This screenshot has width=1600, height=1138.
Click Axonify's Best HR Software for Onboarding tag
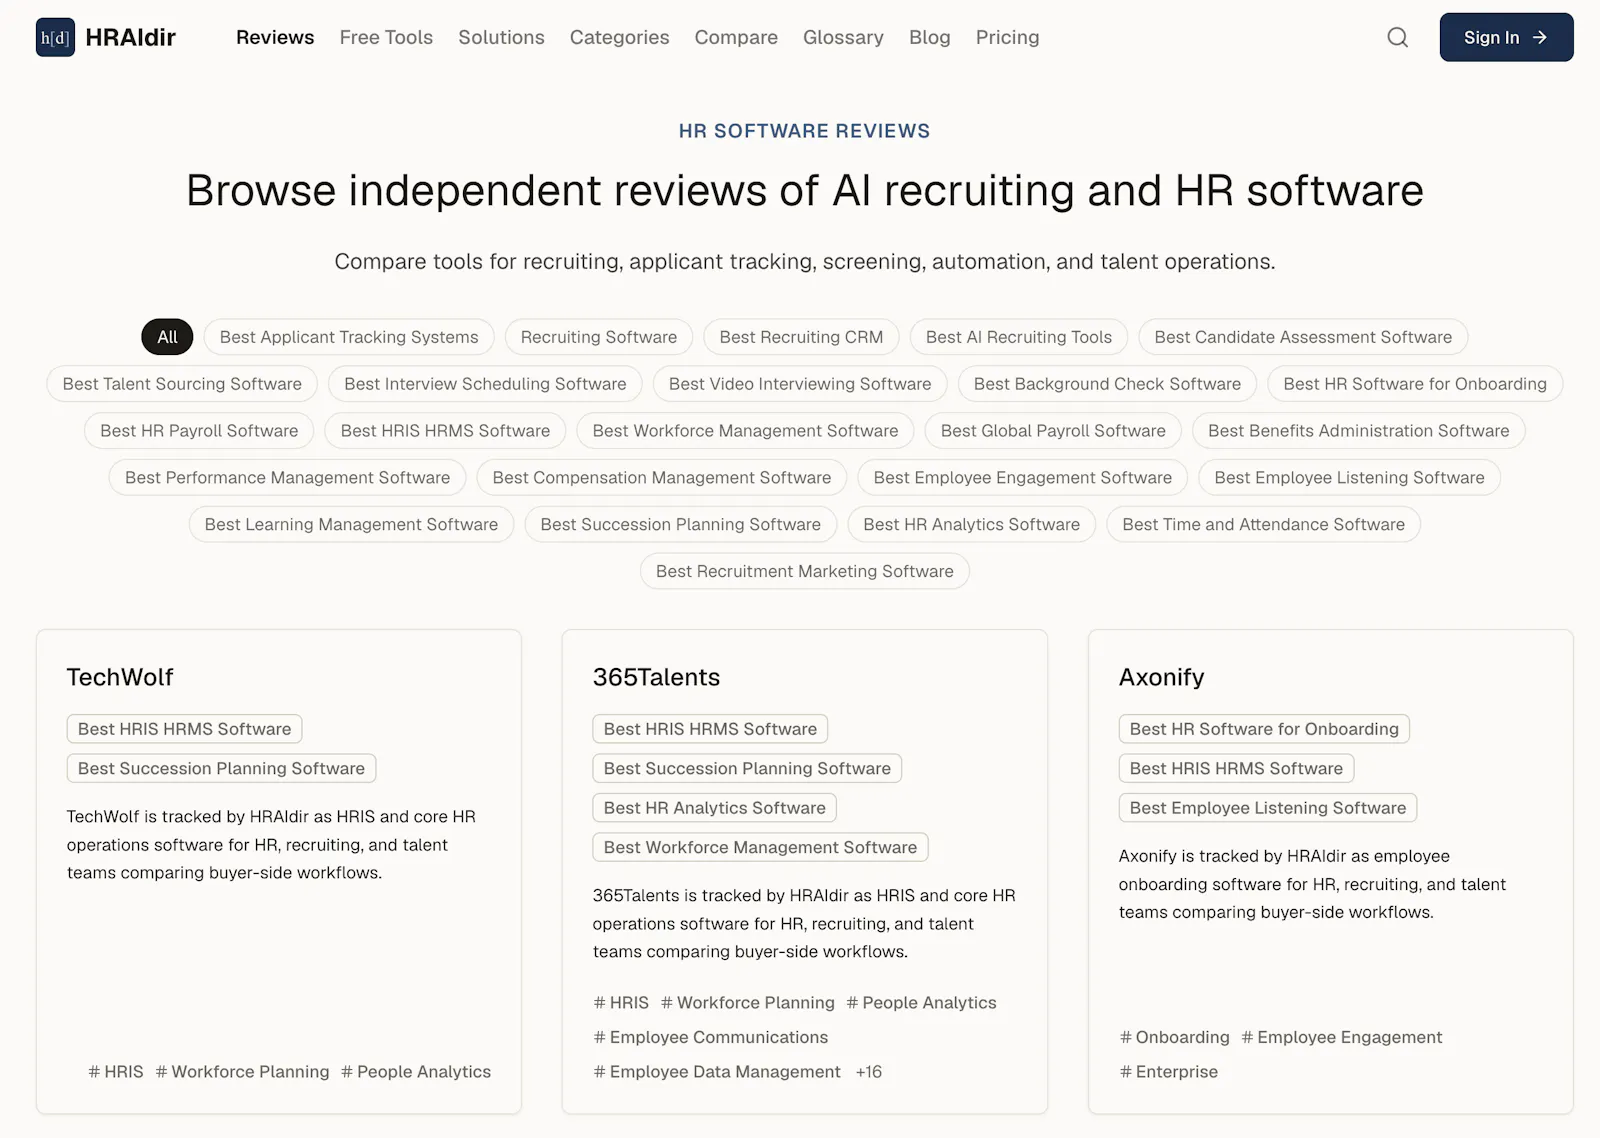pyautogui.click(x=1264, y=729)
